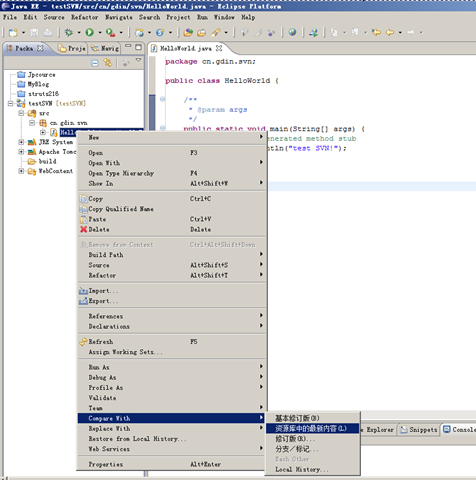476x480 pixels.
Task: Click the New wizard toolbar icon
Action: 13,32
